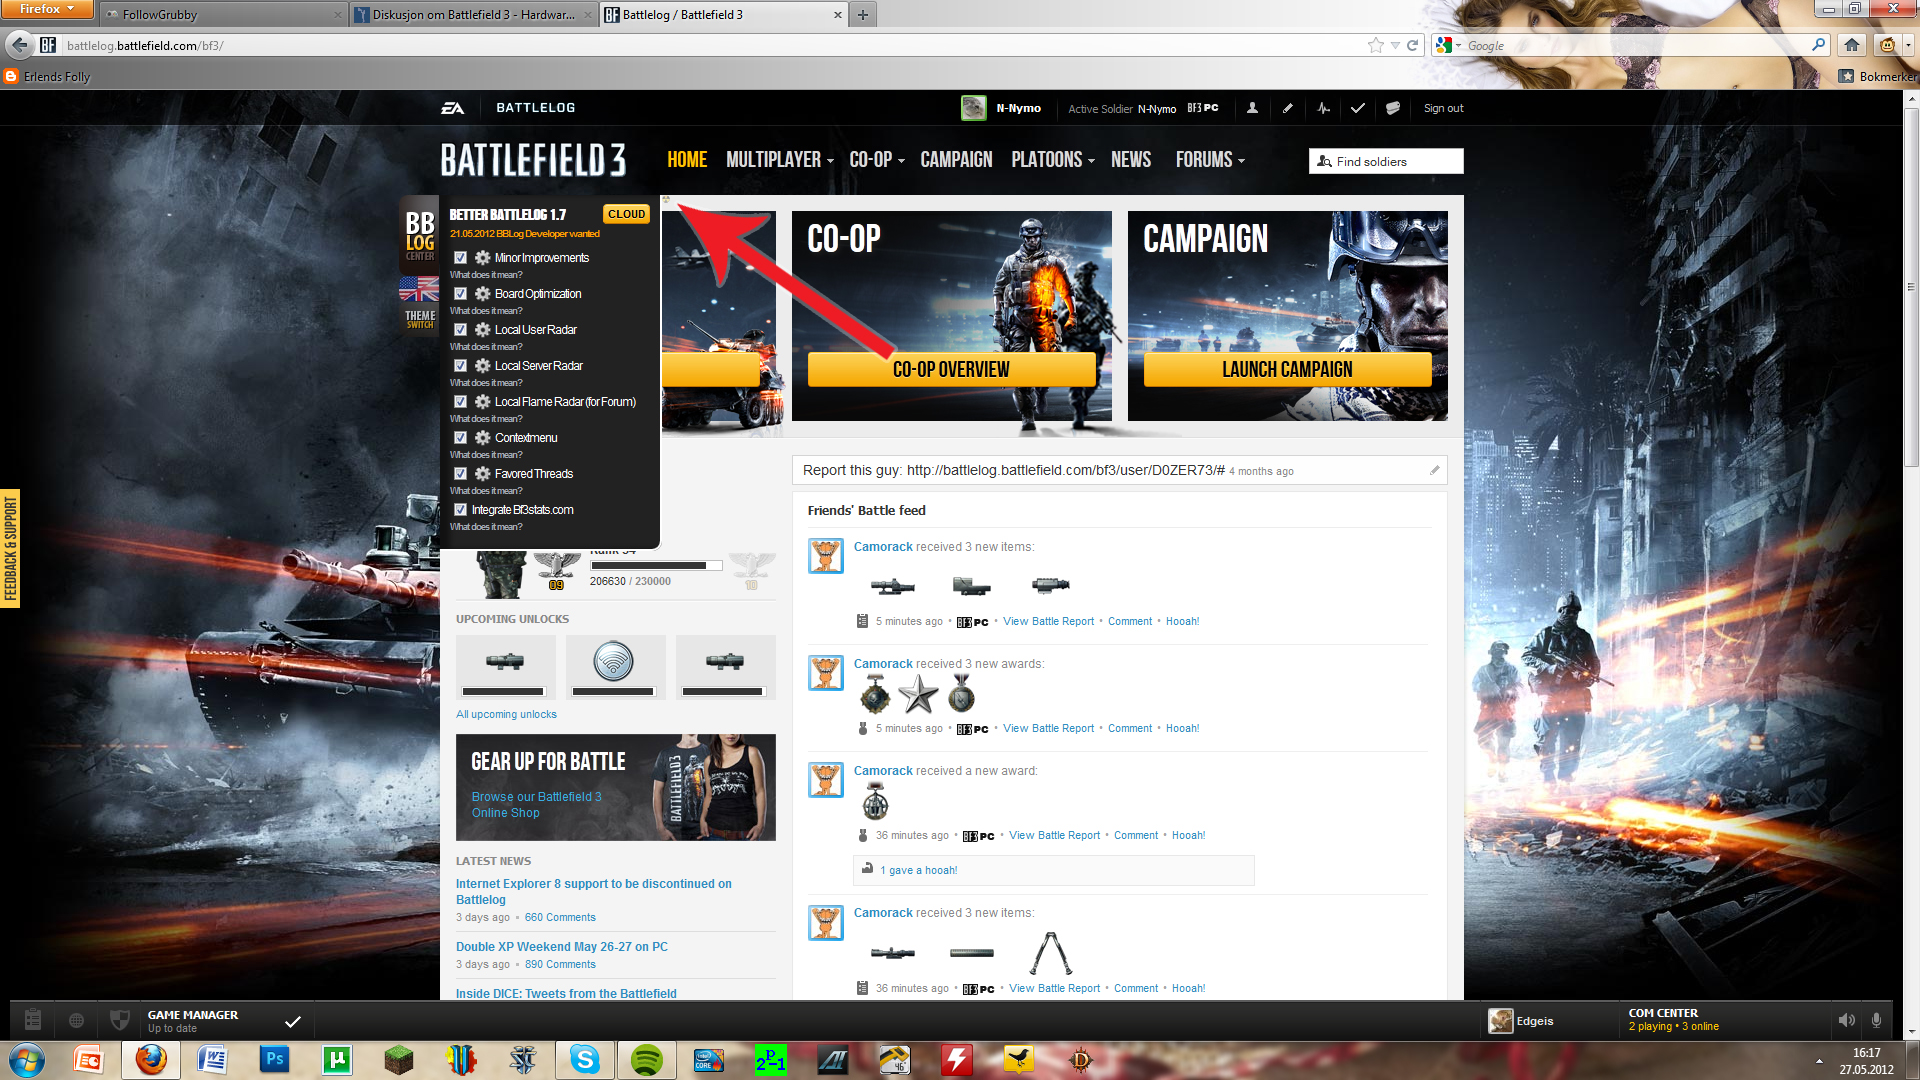
Task: Click the pencil edit icon in header
Action: coord(1288,108)
